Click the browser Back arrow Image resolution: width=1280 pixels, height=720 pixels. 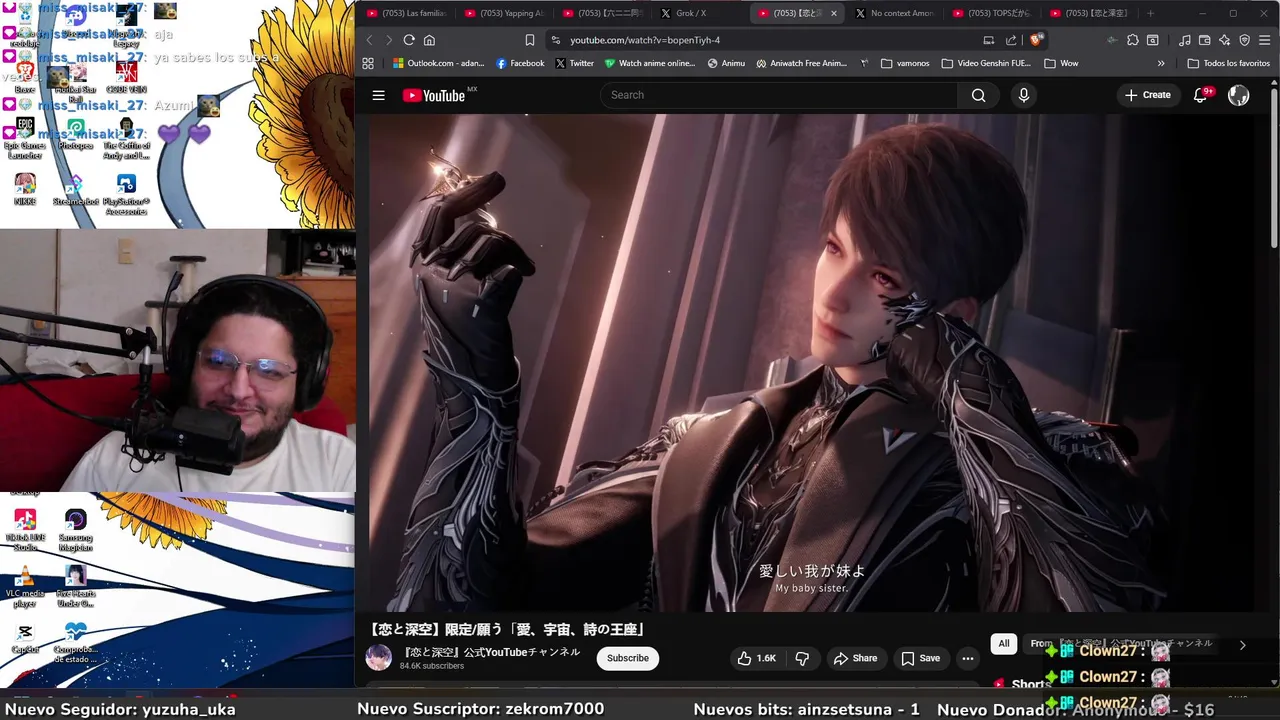point(369,40)
